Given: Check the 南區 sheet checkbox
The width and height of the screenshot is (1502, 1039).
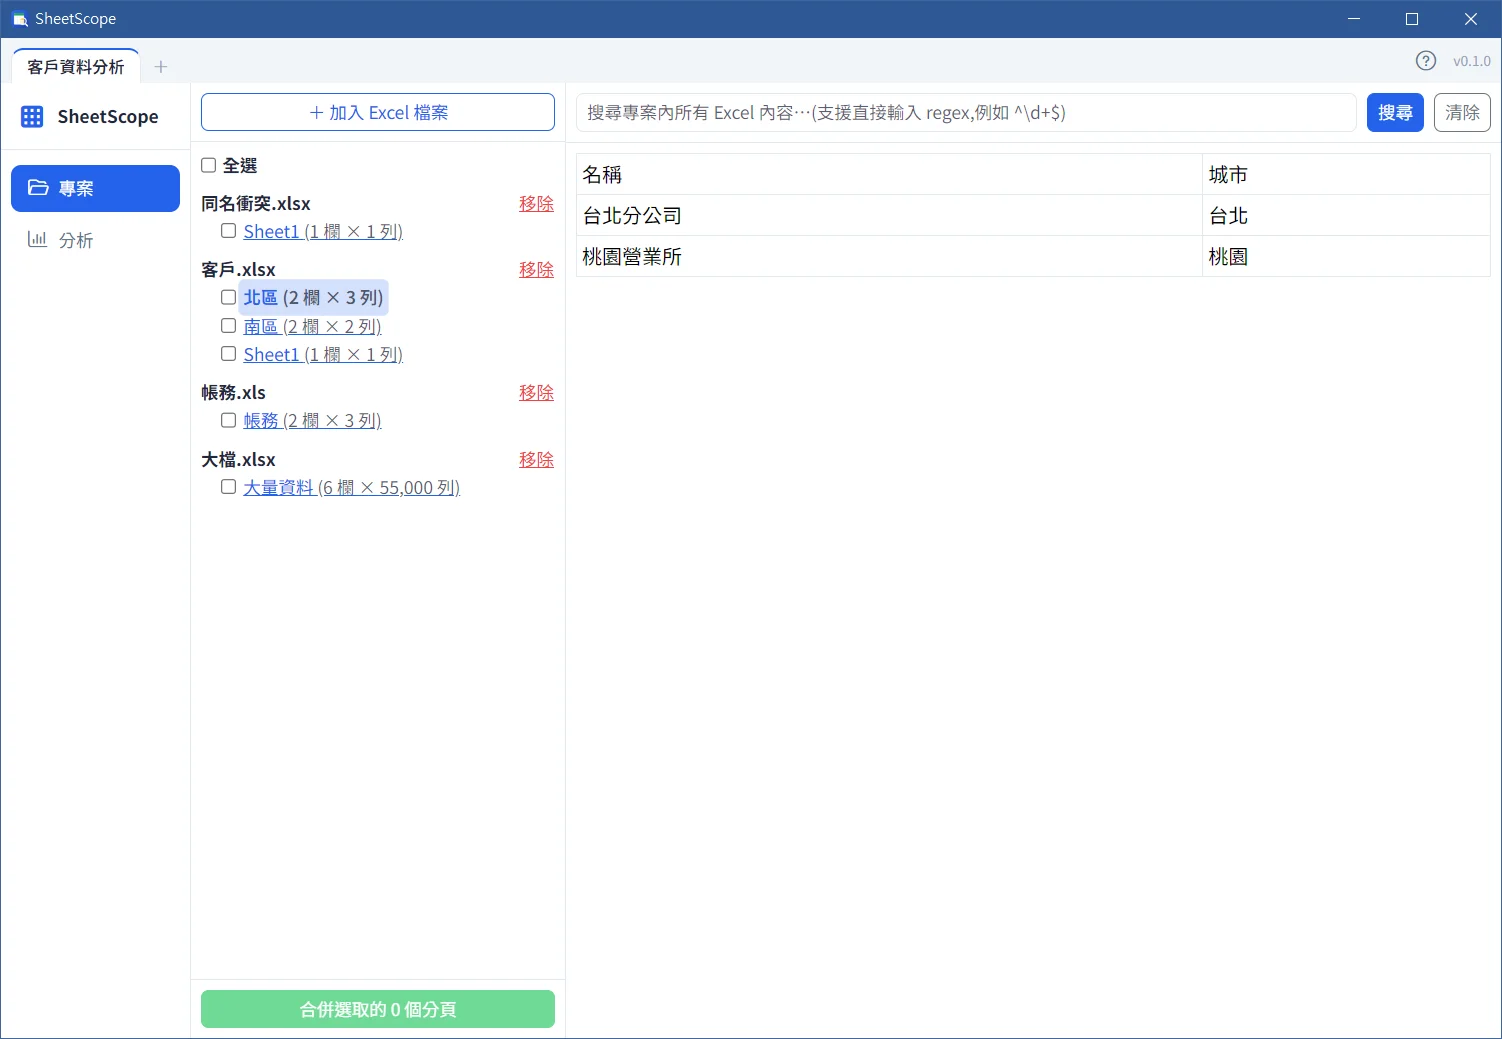Looking at the screenshot, I should [x=228, y=326].
